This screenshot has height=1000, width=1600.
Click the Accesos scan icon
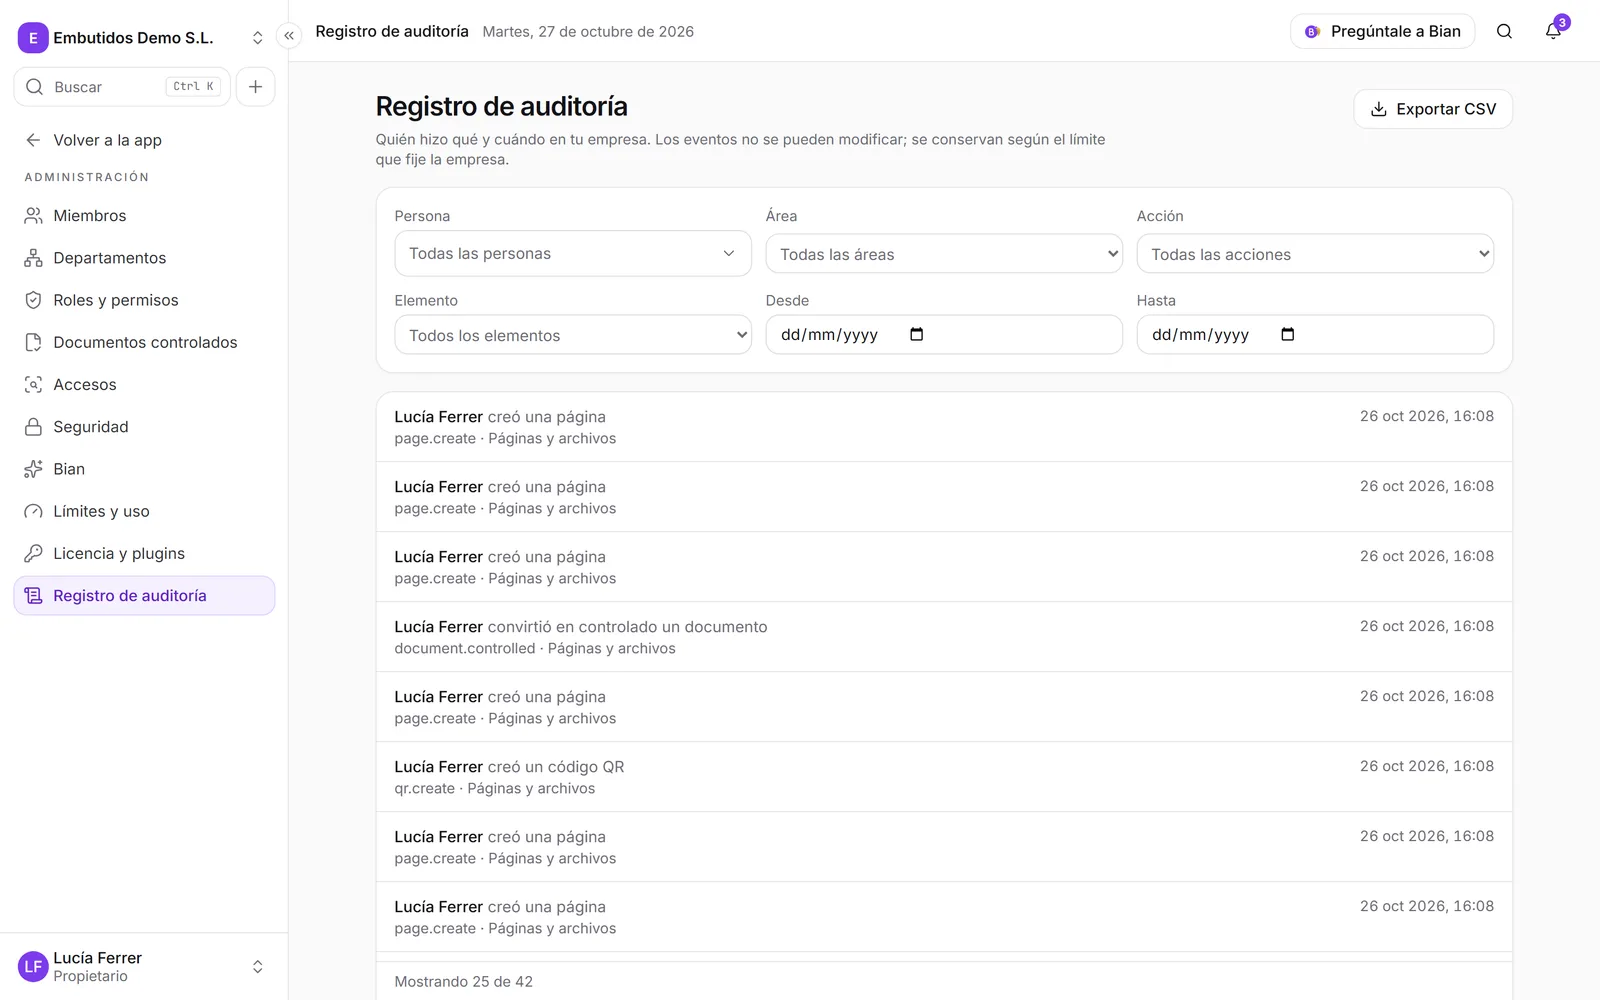click(33, 384)
